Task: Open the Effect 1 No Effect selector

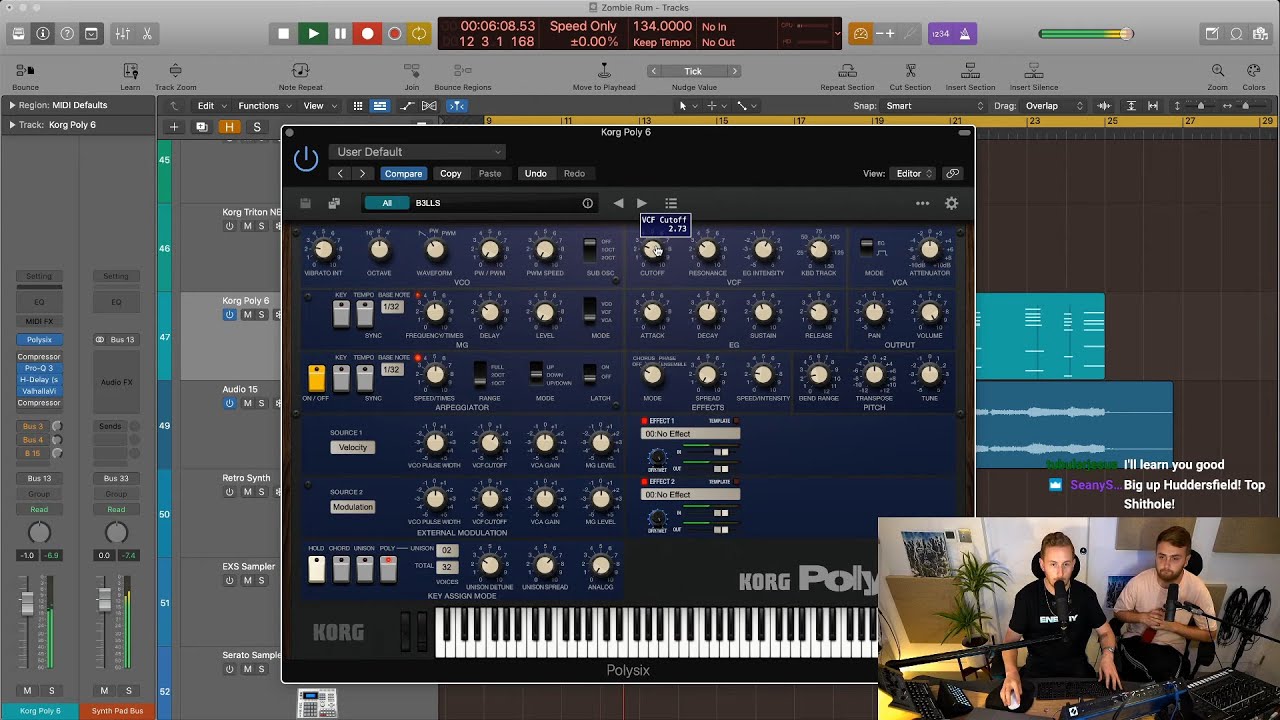Action: [x=690, y=434]
